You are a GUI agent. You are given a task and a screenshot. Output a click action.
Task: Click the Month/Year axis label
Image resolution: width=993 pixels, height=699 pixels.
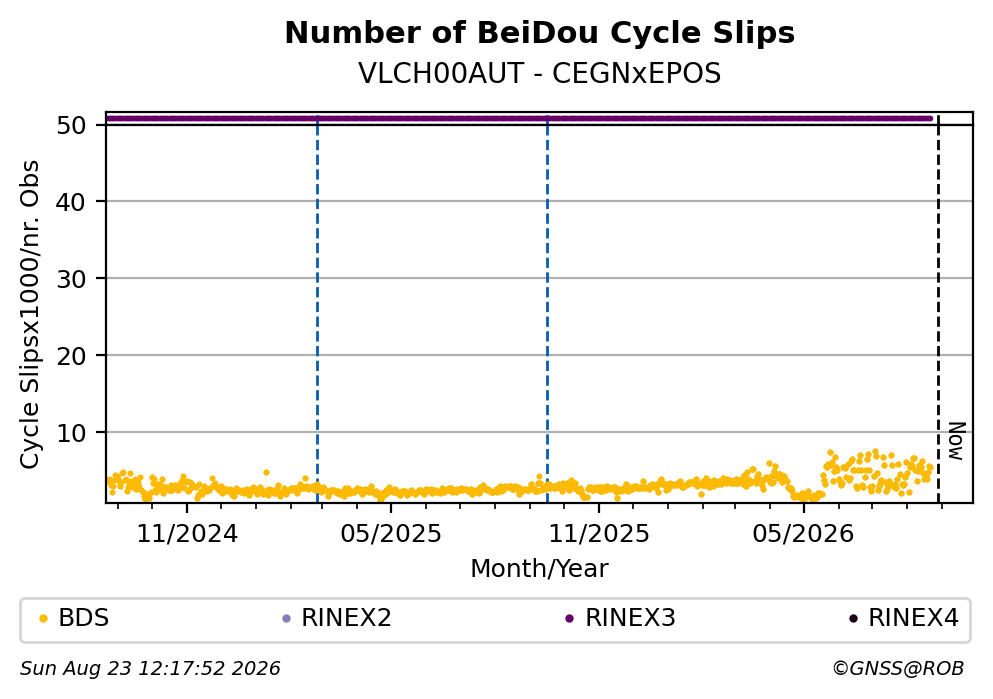pos(540,569)
